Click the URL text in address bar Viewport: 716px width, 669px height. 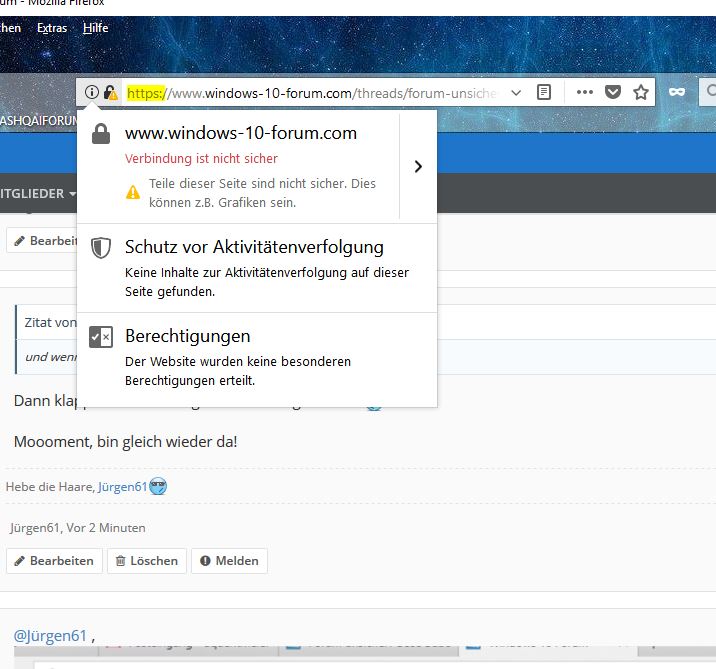tap(311, 93)
